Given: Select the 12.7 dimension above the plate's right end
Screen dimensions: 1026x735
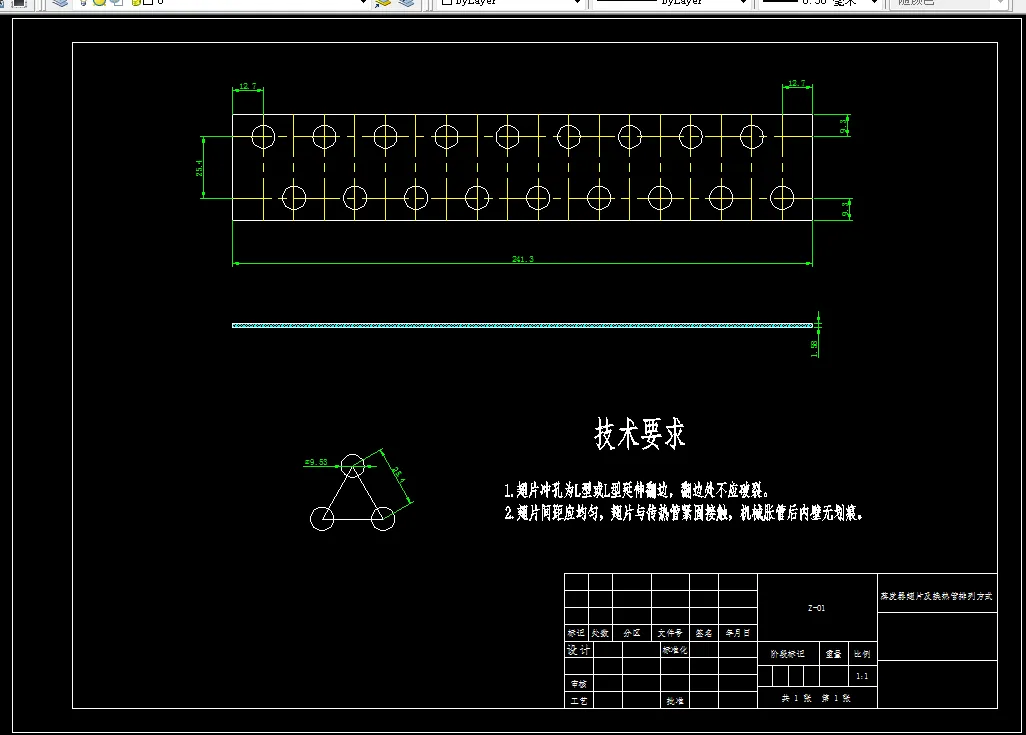Looking at the screenshot, I should click(x=796, y=83).
